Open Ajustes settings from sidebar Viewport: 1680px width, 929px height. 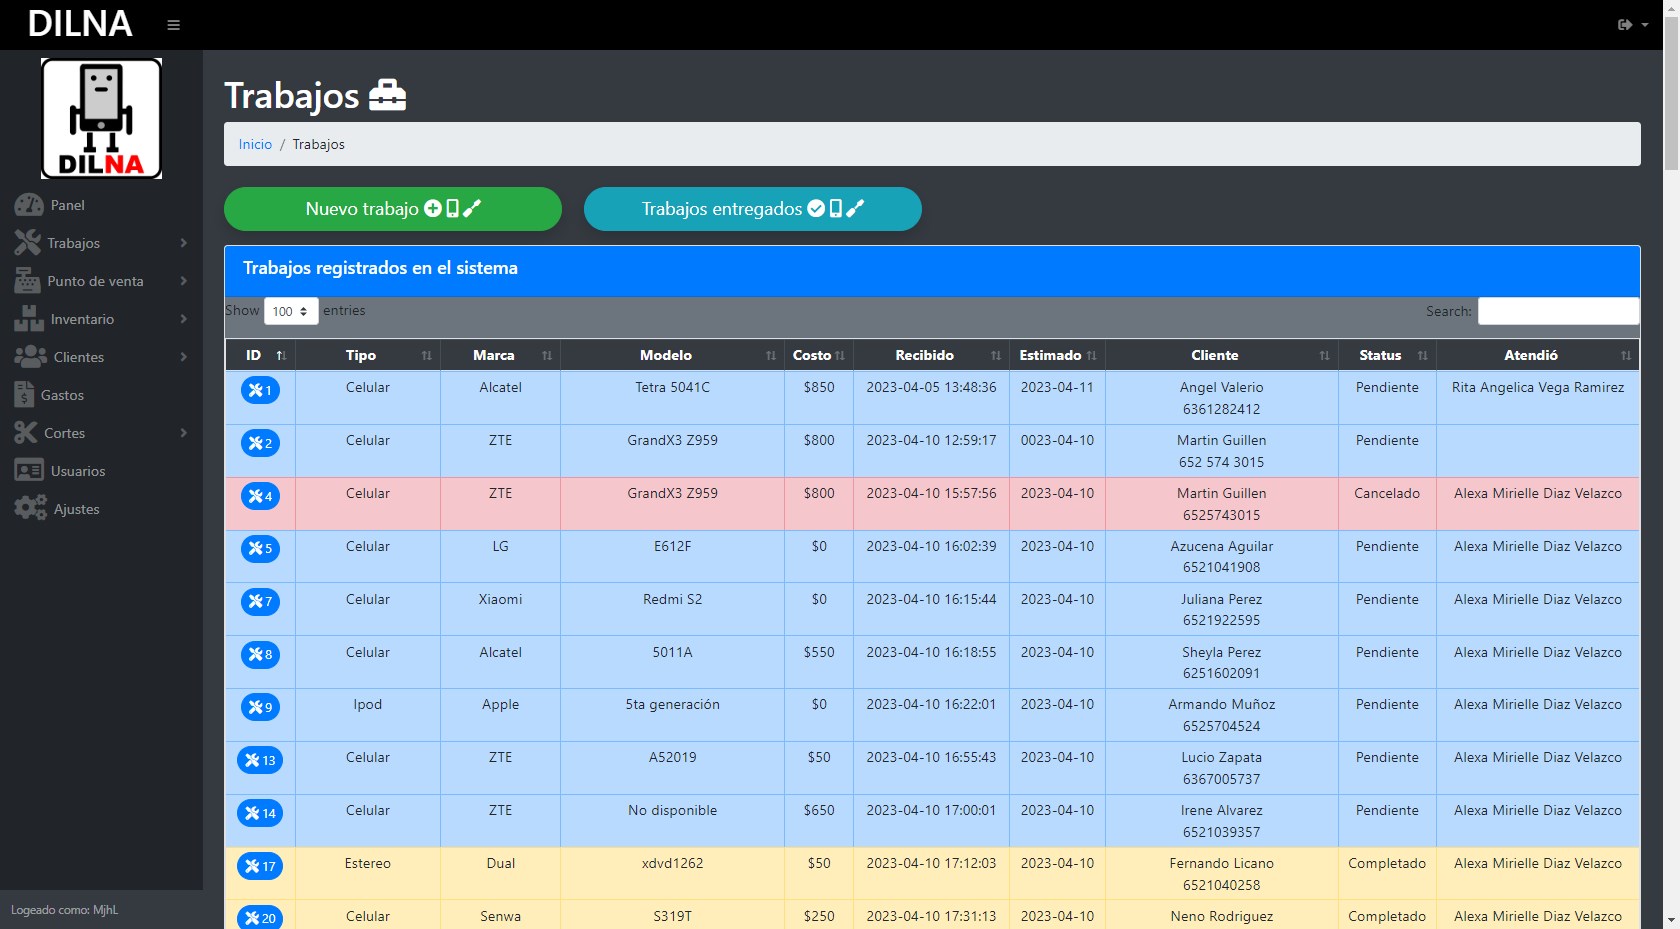(76, 509)
